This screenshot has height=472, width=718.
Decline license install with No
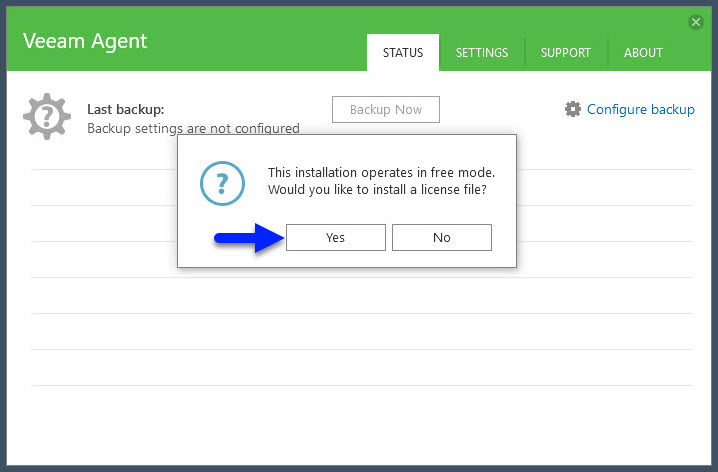(441, 237)
